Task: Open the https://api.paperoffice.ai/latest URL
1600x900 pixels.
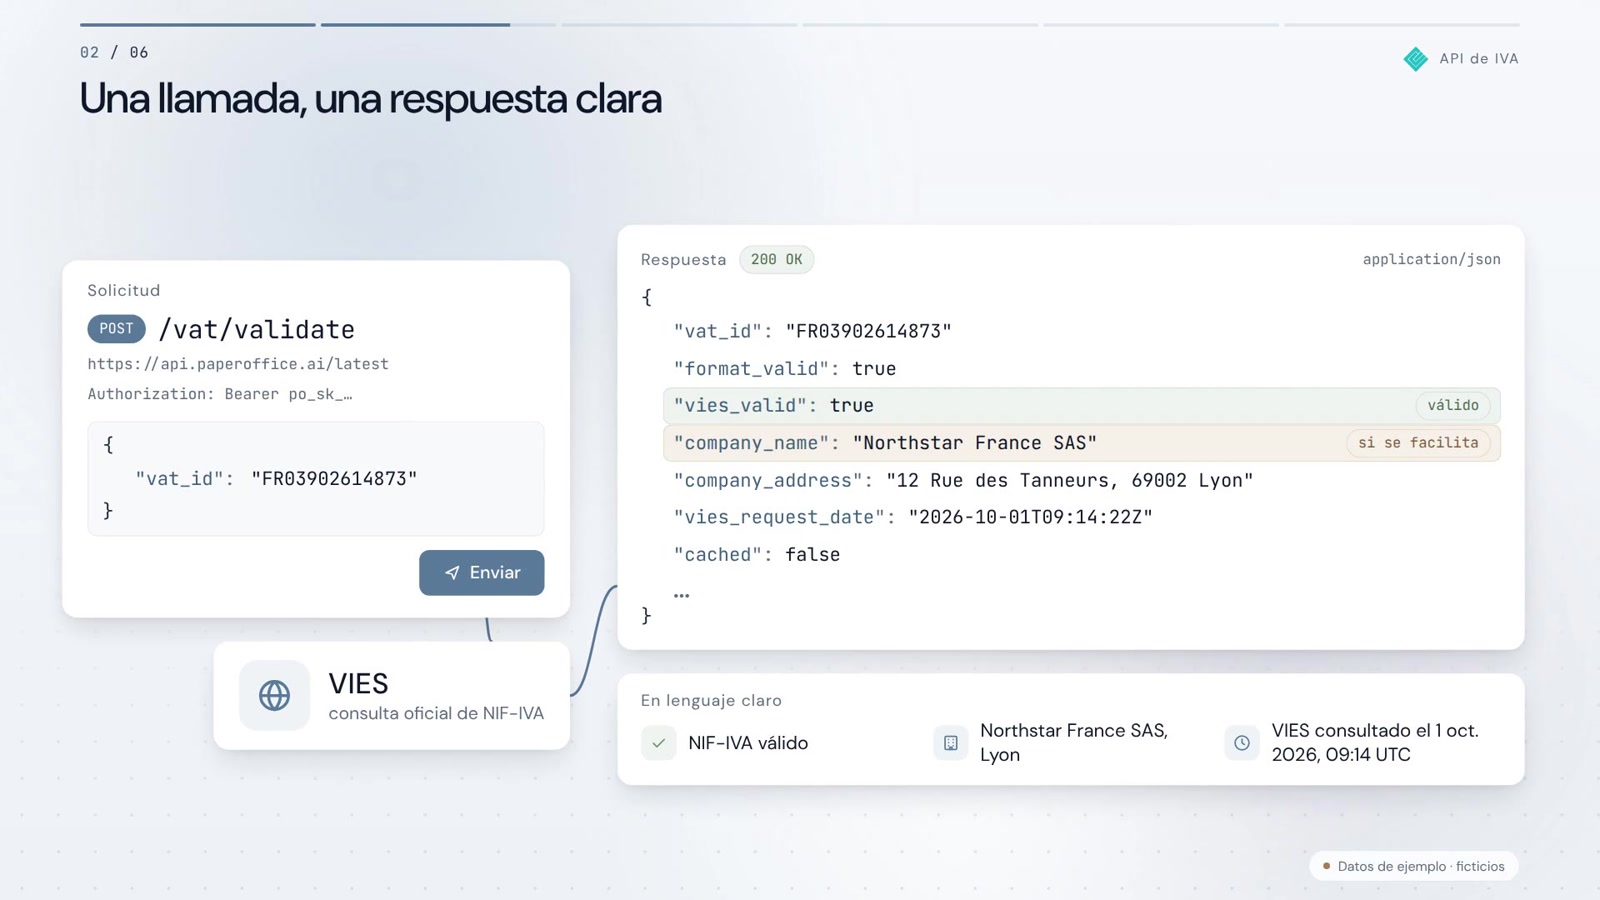Action: (238, 364)
